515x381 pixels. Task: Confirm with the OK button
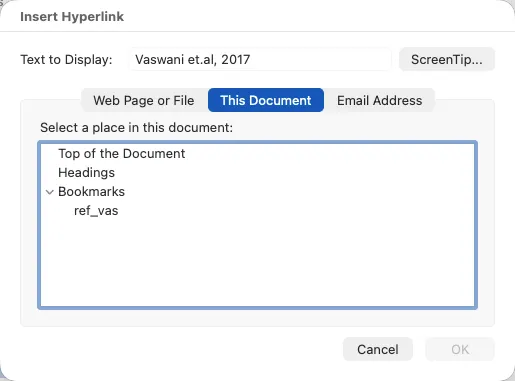click(x=460, y=349)
